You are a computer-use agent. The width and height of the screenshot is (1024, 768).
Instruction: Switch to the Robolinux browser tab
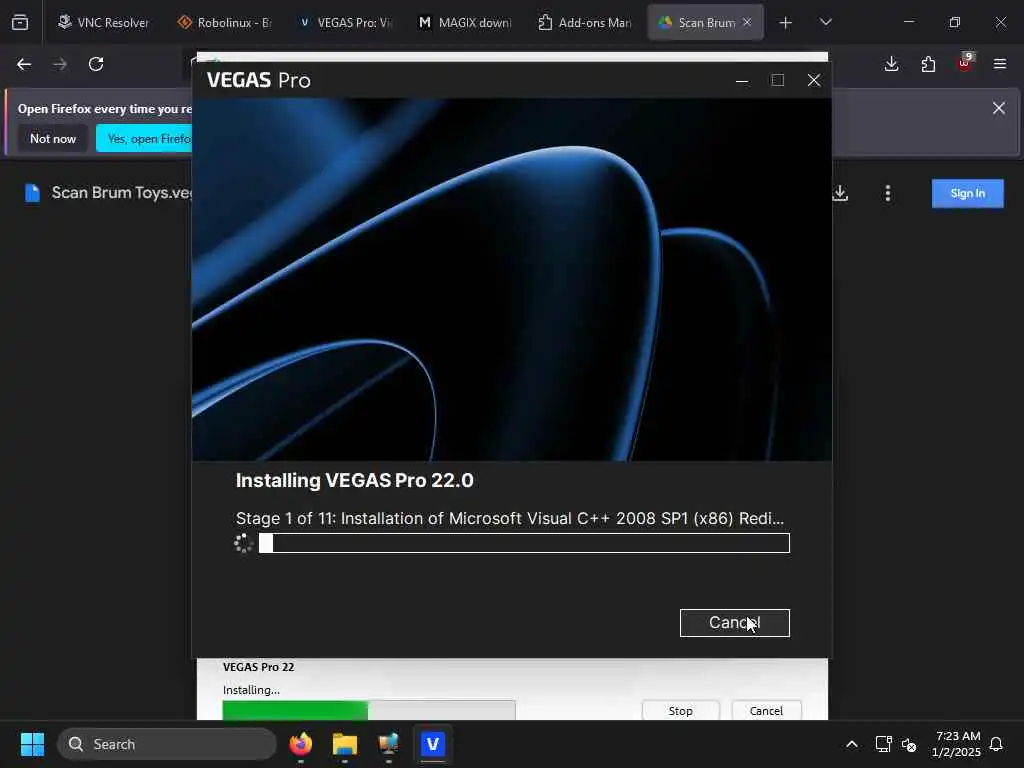click(225, 22)
